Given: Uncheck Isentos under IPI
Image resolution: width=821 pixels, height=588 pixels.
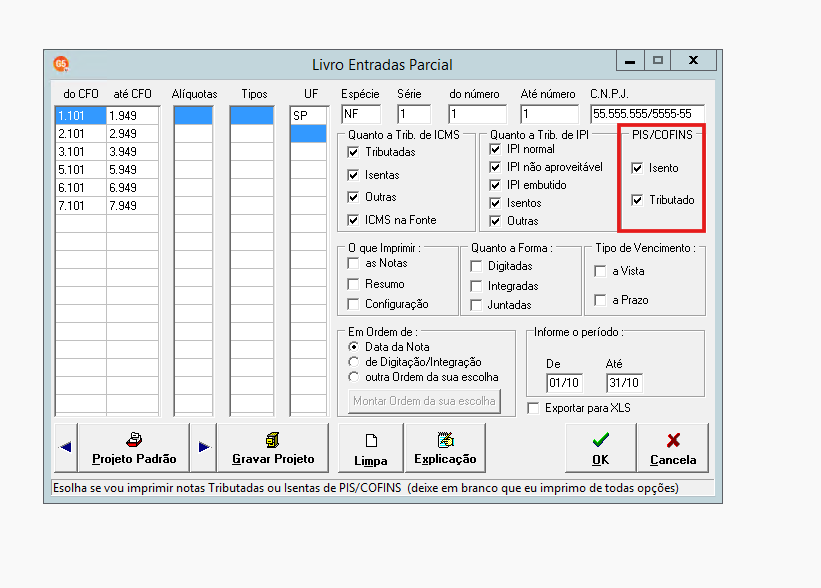Looking at the screenshot, I should click(x=495, y=203).
